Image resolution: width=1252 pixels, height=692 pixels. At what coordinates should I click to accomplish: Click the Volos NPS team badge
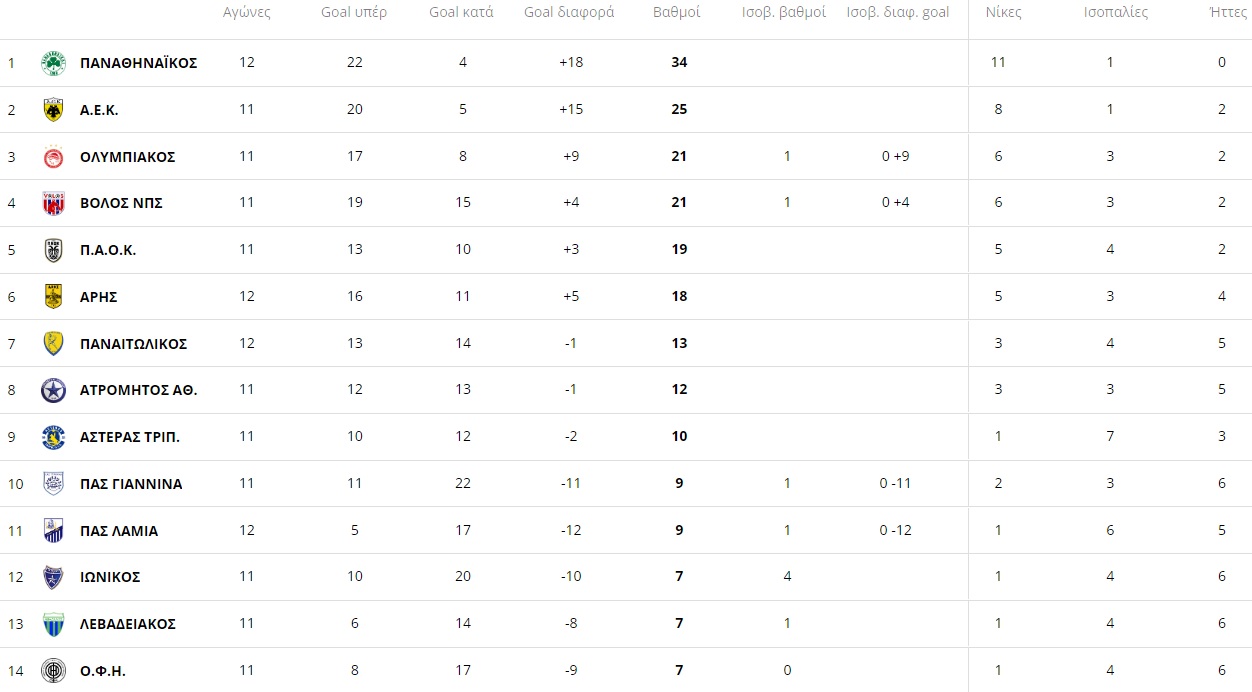pyautogui.click(x=53, y=203)
